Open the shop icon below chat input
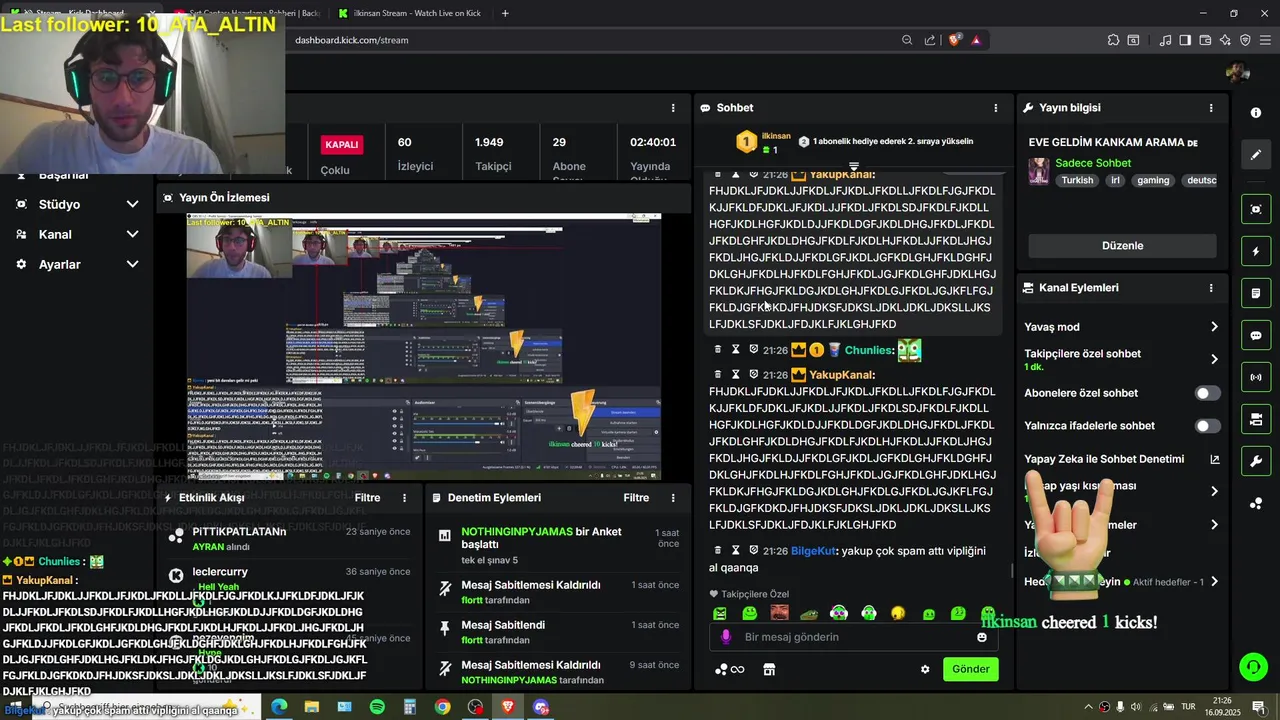Image resolution: width=1280 pixels, height=720 pixels. [x=769, y=669]
